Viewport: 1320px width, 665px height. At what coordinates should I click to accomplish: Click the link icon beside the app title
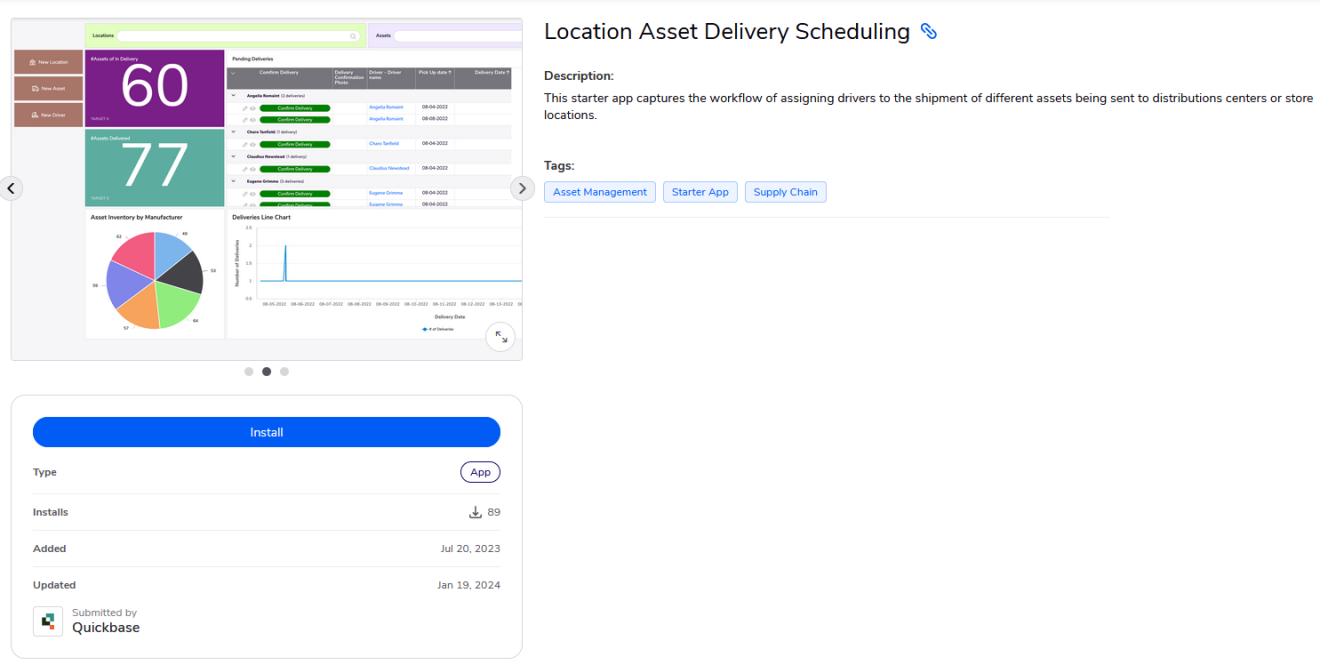click(930, 31)
